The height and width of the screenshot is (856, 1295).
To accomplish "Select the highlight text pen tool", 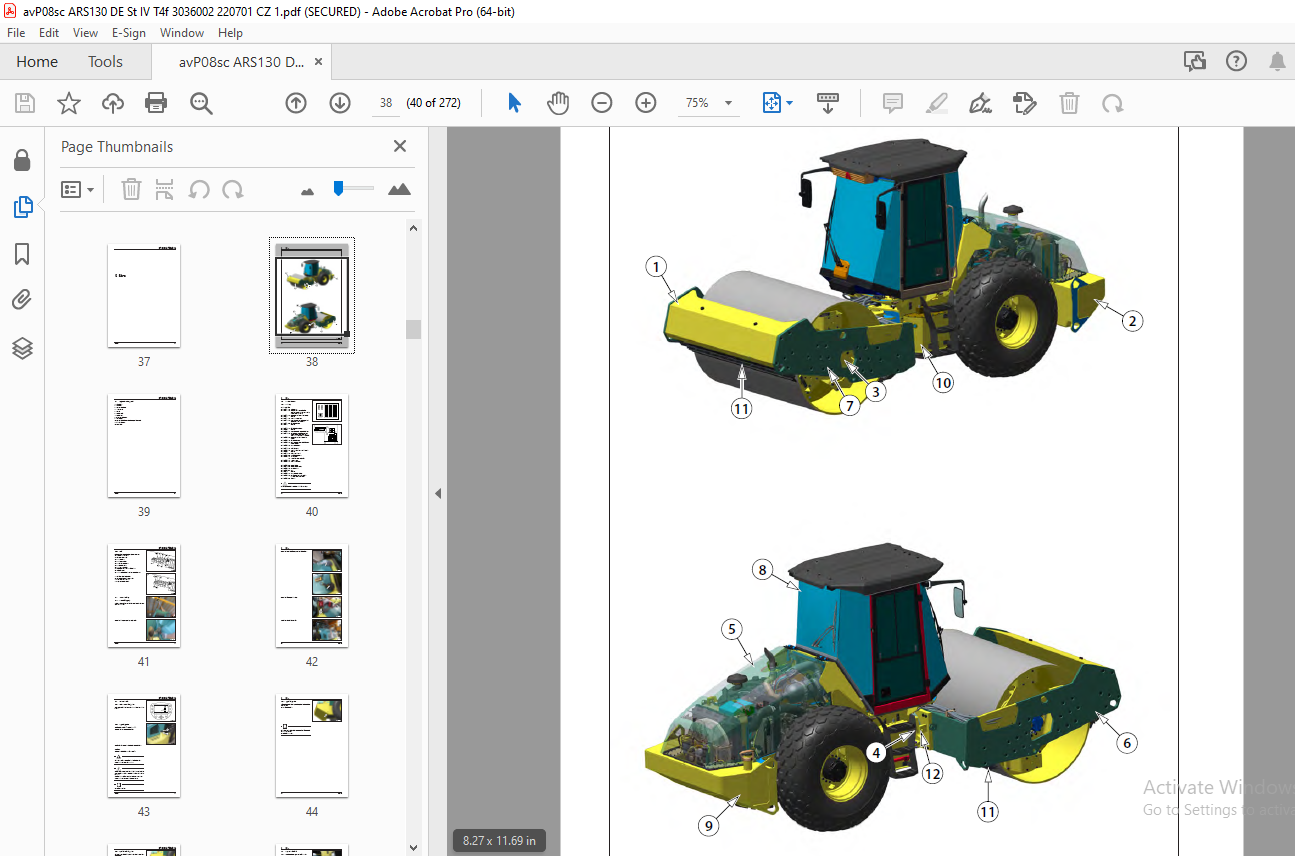I will tap(937, 103).
